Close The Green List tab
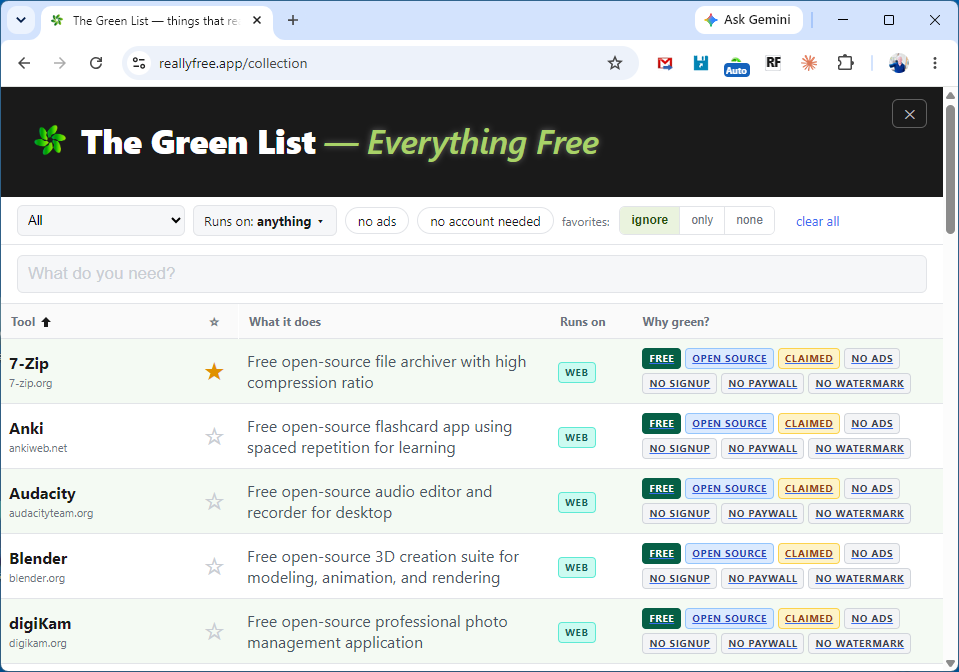 [257, 20]
